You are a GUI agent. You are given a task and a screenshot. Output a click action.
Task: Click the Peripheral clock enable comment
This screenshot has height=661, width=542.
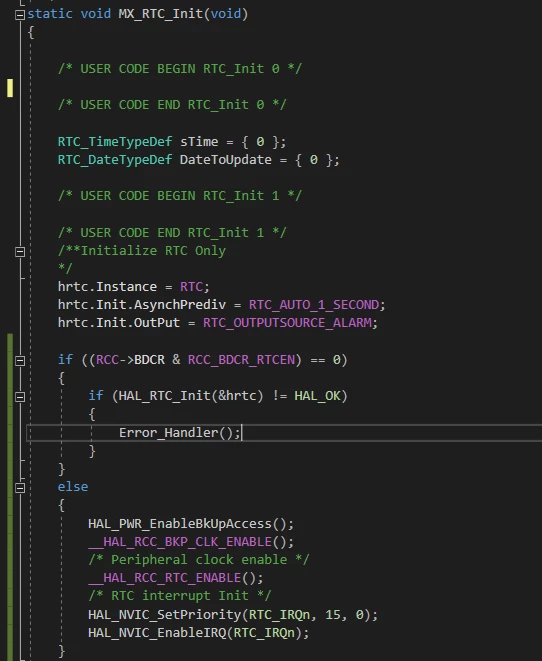(x=199, y=560)
